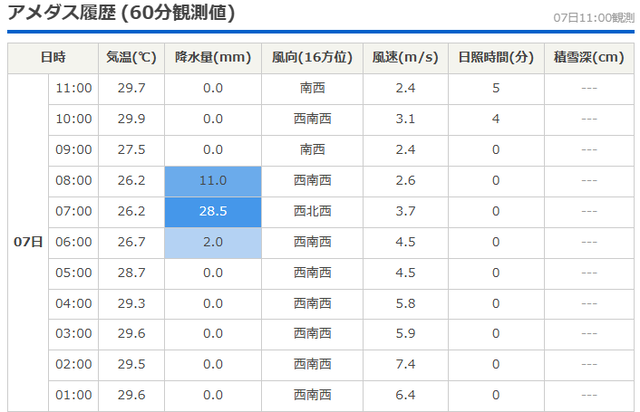Click wind direction 西南西 in the 01:00 row
Viewport: 640px width, 412px height.
pyautogui.click(x=312, y=395)
